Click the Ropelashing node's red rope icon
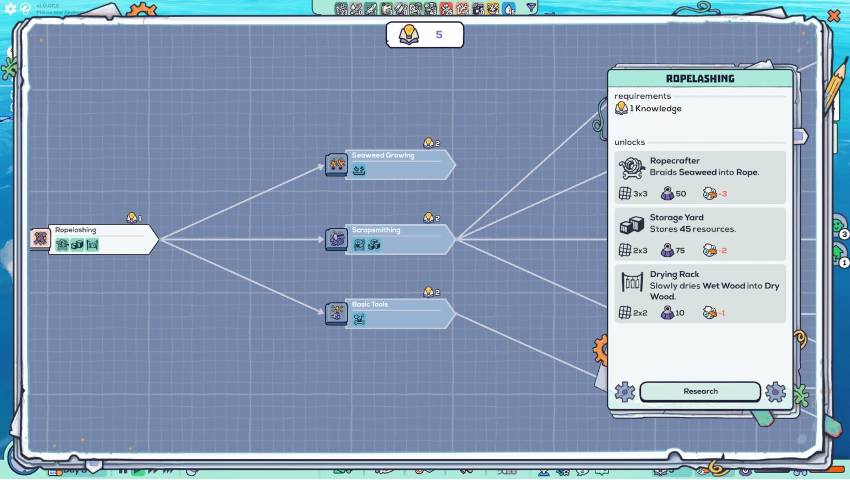The width and height of the screenshot is (850, 480). coord(40,238)
